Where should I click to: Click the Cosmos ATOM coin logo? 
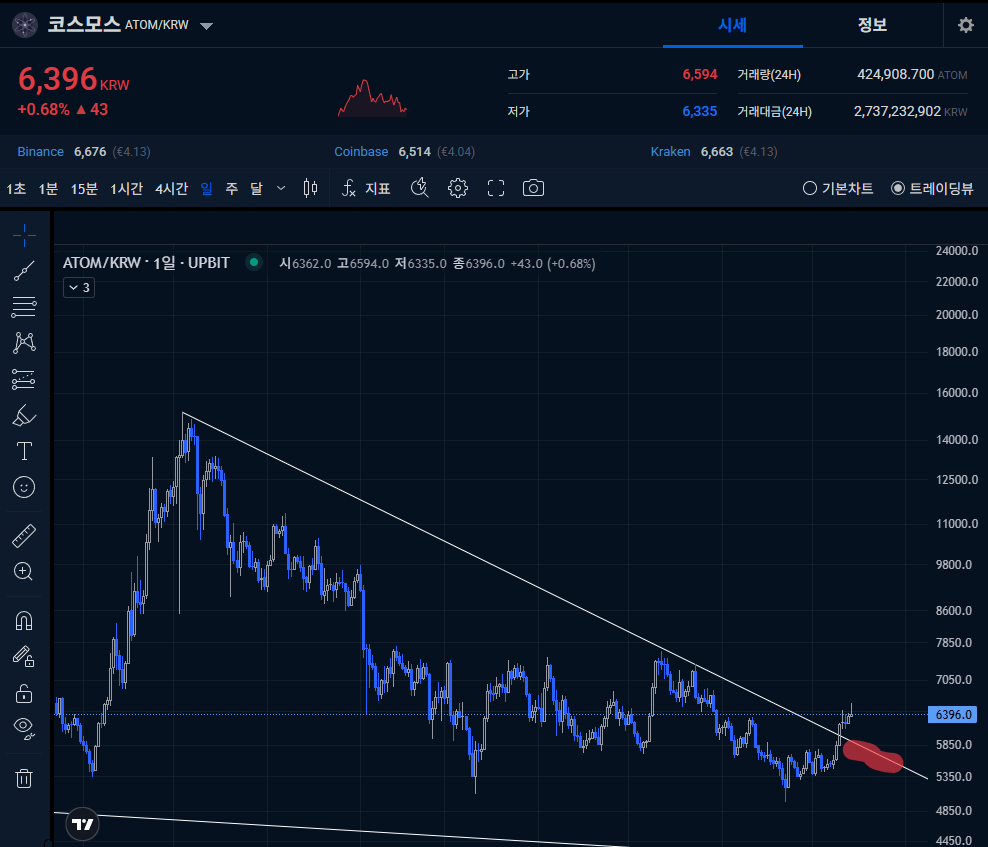pos(25,25)
